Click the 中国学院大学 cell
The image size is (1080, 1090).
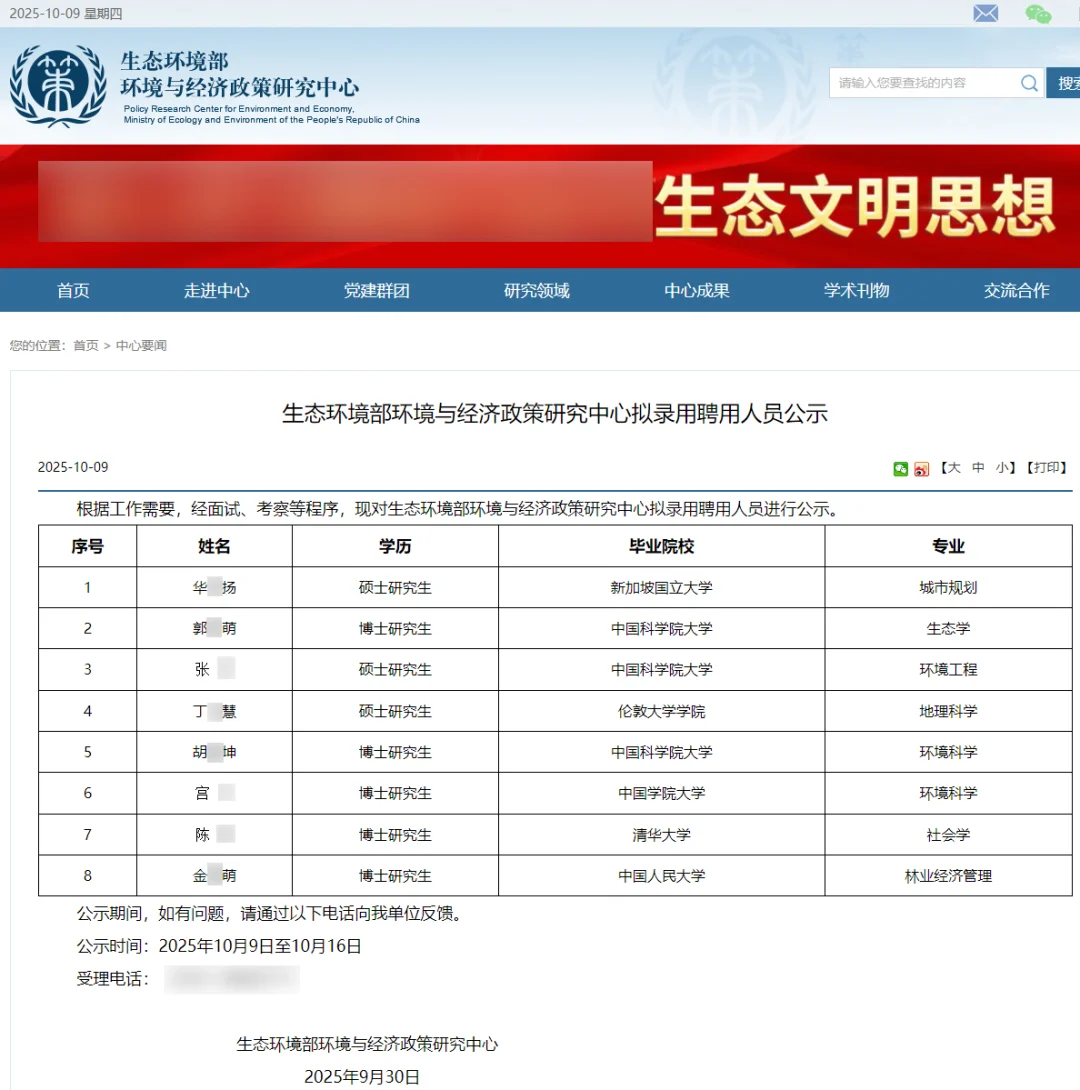point(662,793)
